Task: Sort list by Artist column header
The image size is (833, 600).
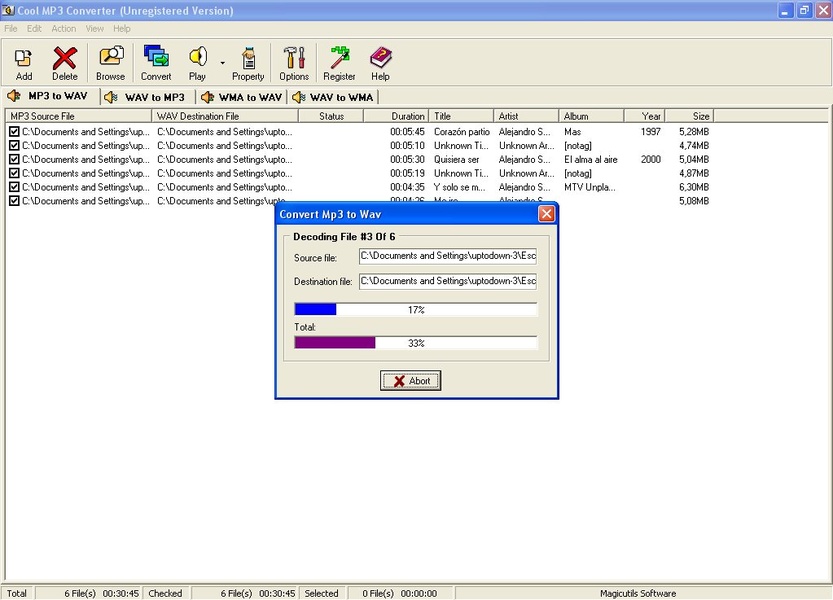Action: pos(526,116)
